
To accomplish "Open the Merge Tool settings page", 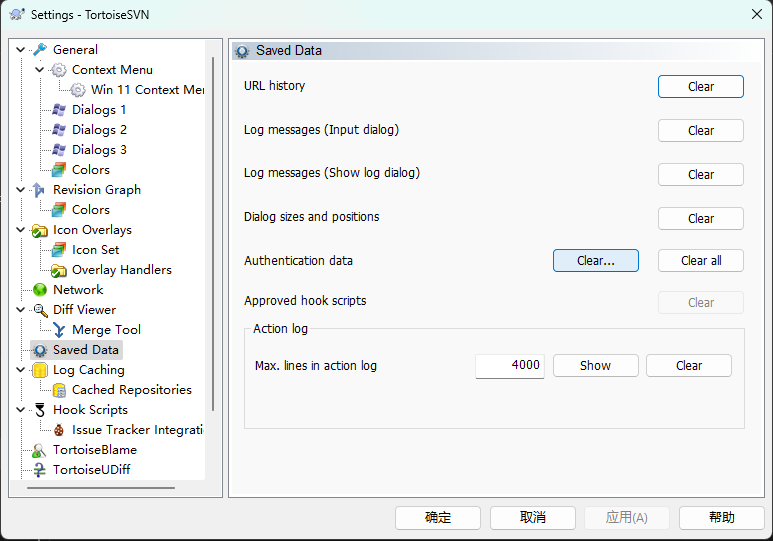I will click(x=106, y=329).
